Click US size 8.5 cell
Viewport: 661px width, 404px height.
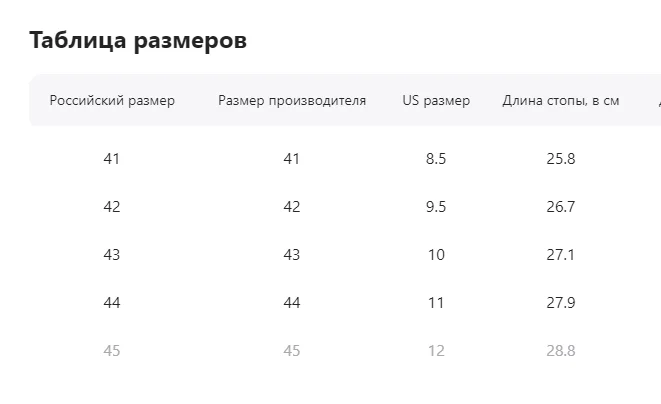point(436,159)
